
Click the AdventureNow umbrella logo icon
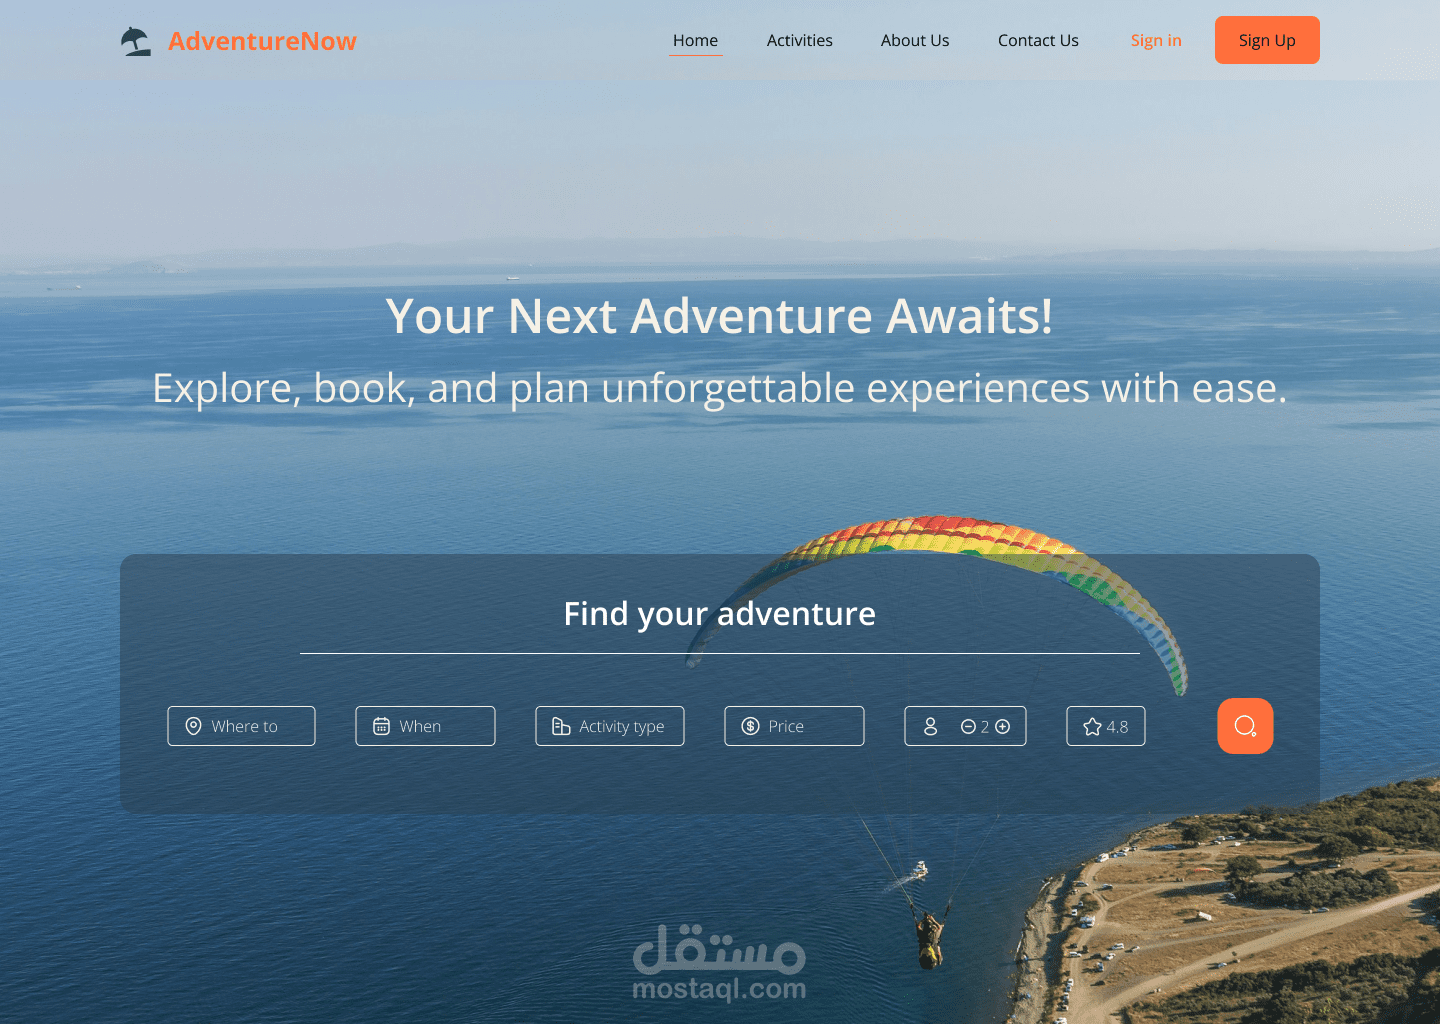point(136,41)
